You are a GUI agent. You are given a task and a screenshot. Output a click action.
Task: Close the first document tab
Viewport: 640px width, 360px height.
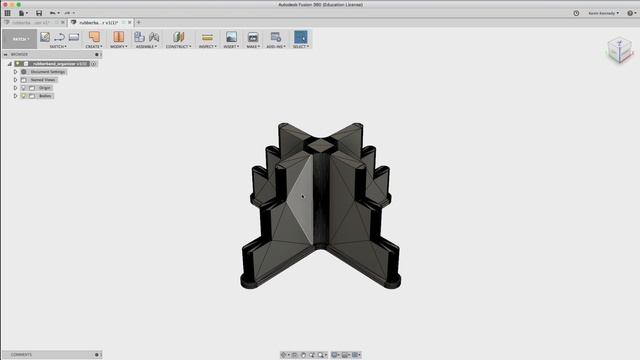[x=63, y=22]
